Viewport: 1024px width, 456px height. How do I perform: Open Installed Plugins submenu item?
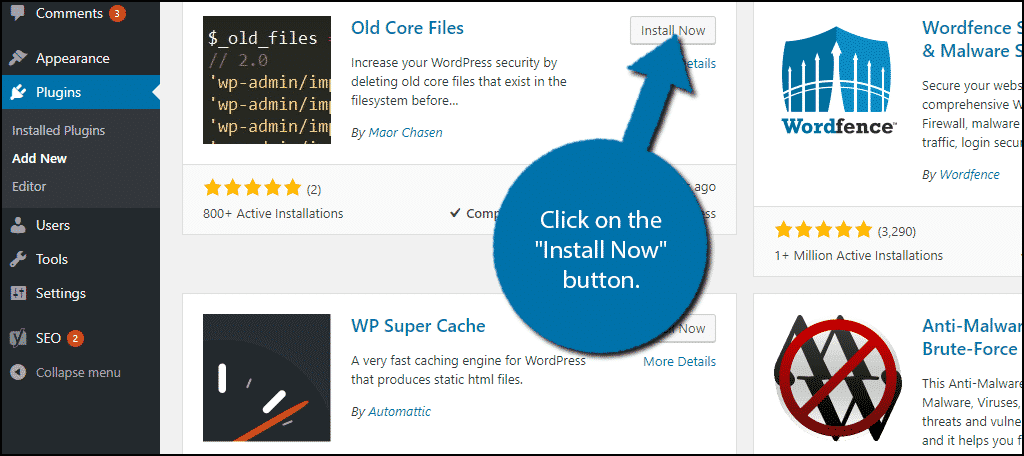58,130
